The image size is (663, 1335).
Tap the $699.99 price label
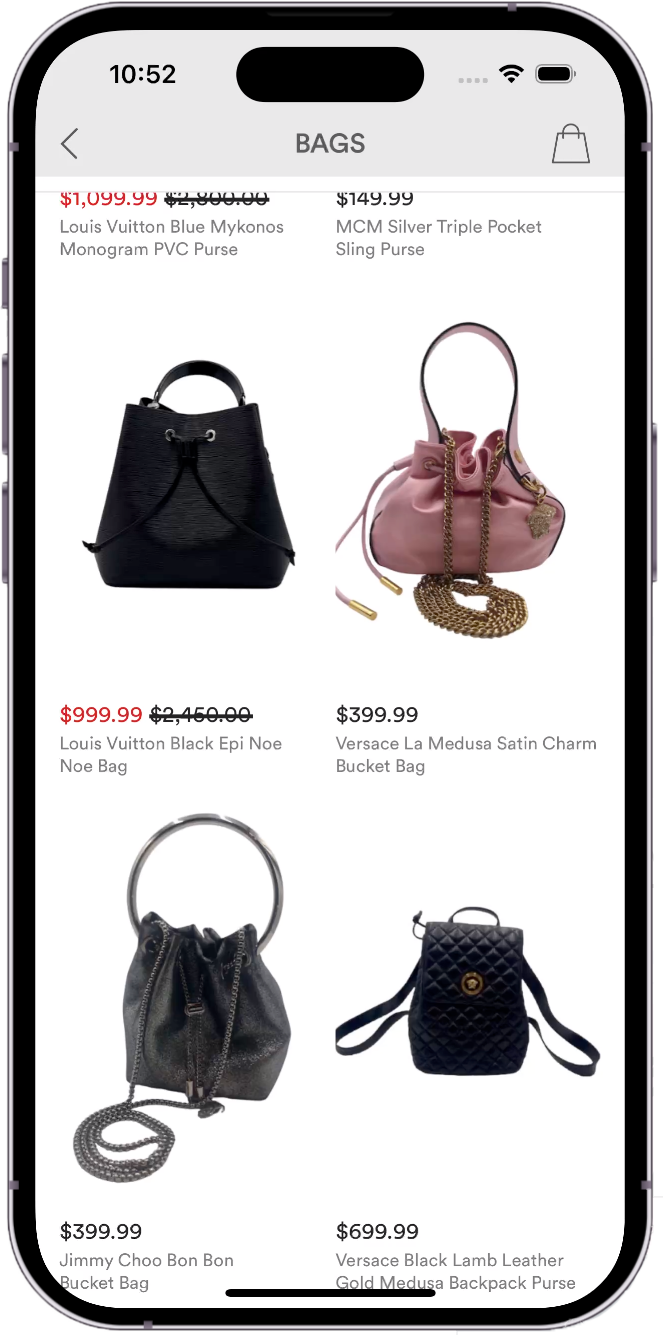(377, 1231)
